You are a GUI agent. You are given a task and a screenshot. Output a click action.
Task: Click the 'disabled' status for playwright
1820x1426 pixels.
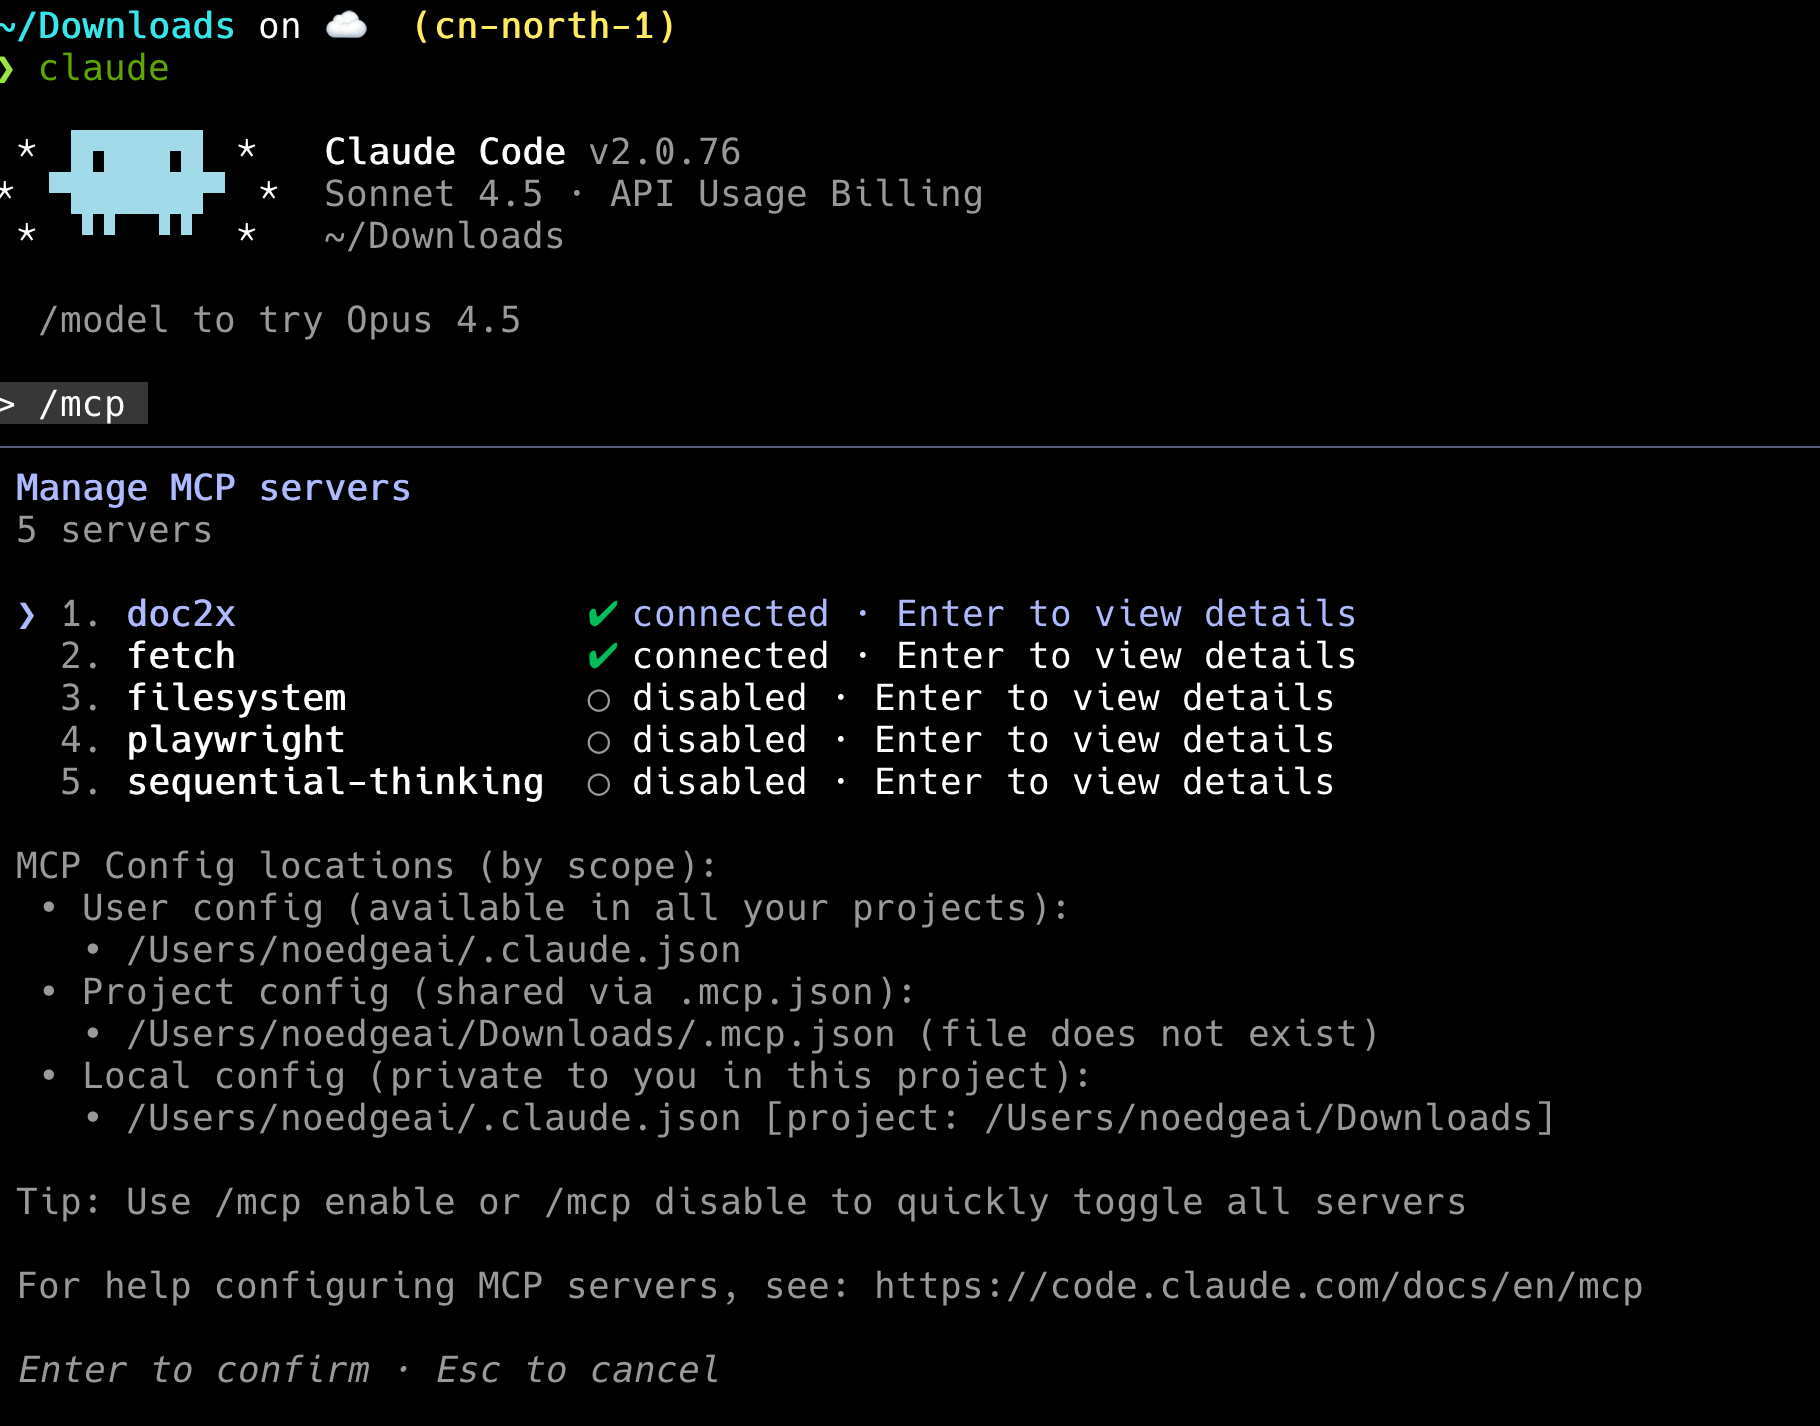point(719,740)
